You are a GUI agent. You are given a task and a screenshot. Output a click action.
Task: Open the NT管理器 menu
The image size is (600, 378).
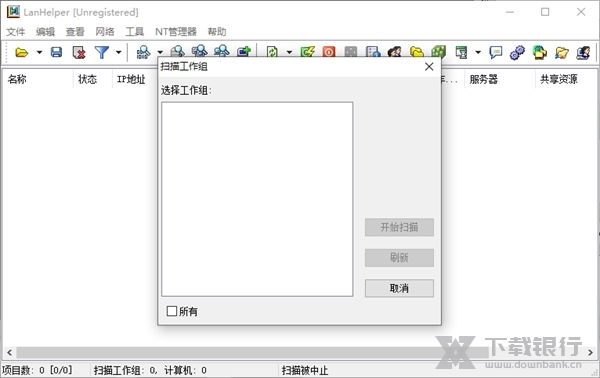(x=176, y=31)
